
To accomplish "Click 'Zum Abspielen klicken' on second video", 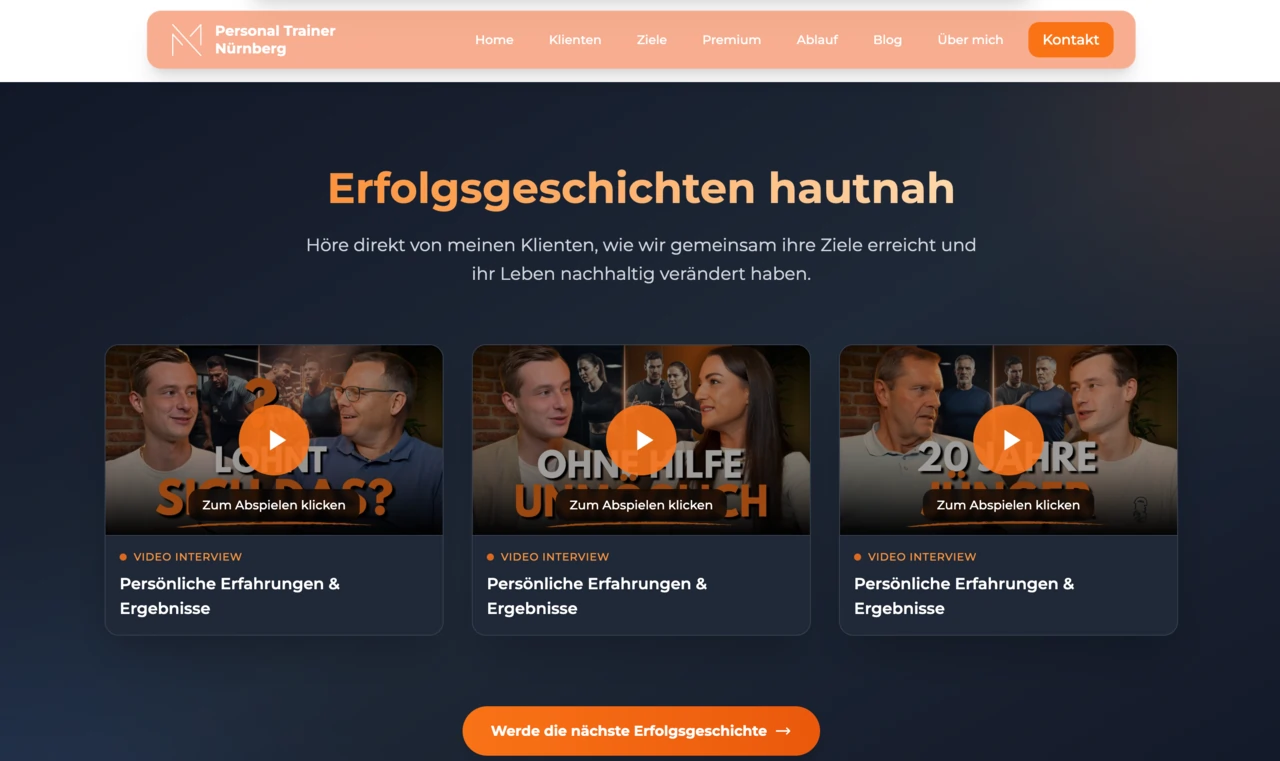I will pyautogui.click(x=641, y=505).
